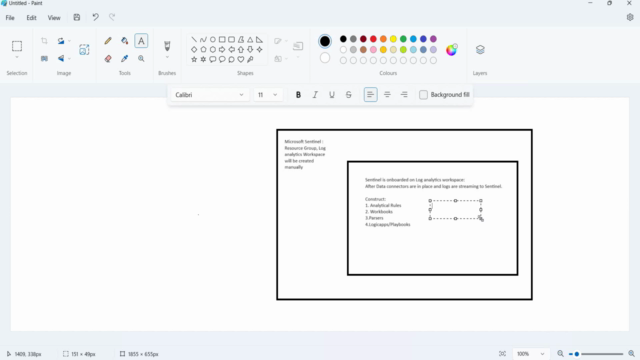
Task: Choose the Diamond shape
Action: coord(194,49)
